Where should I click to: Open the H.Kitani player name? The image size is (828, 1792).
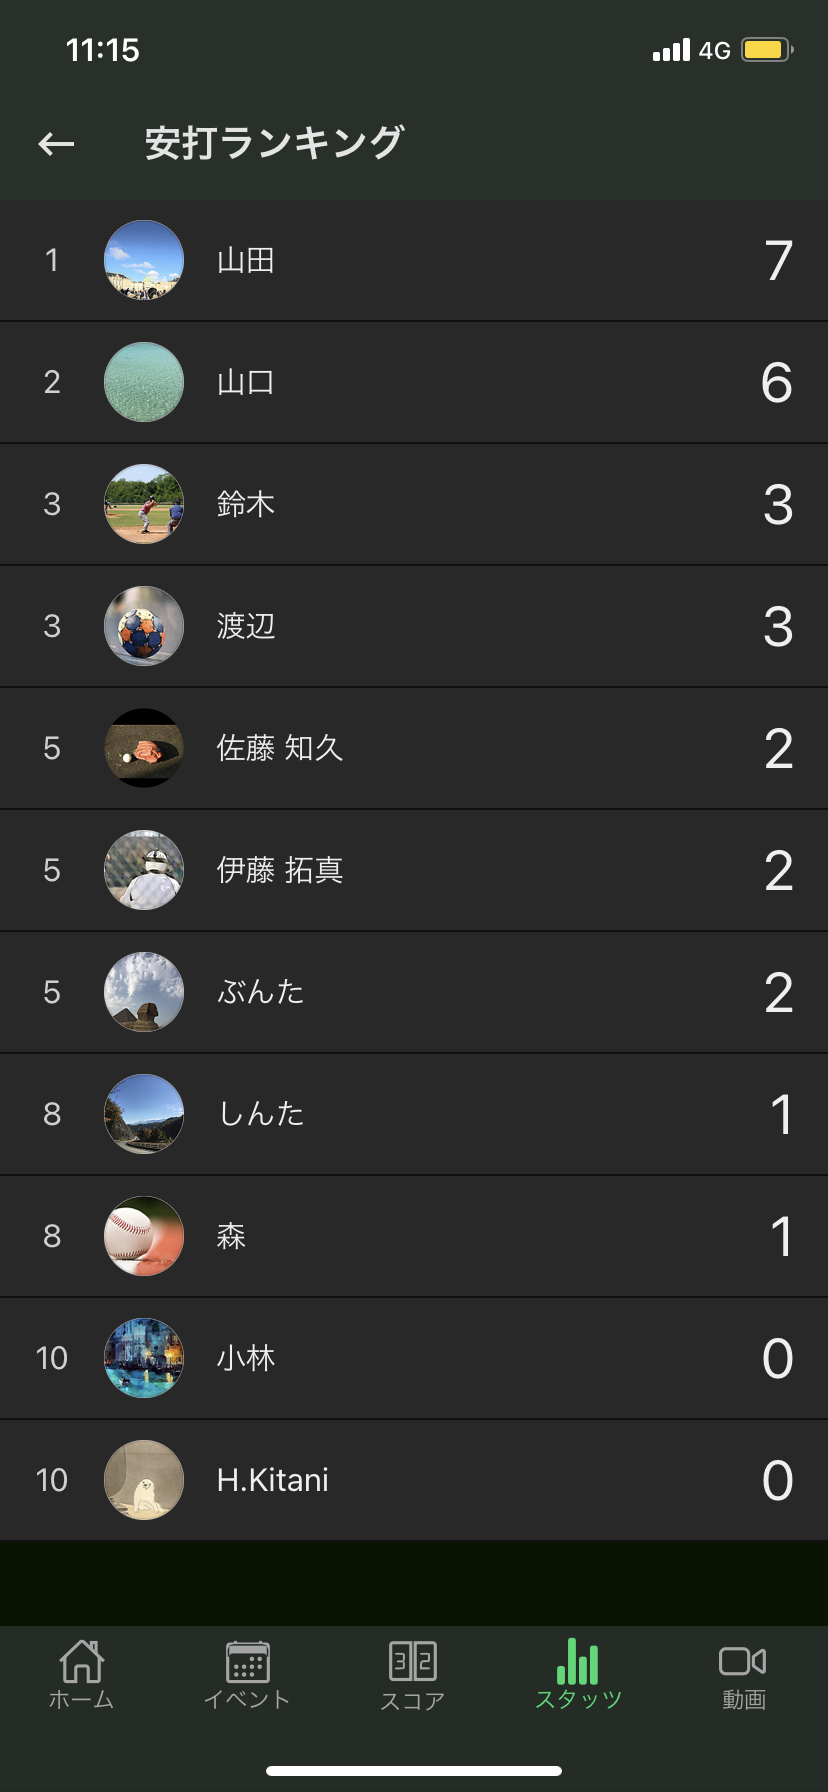point(273,1480)
